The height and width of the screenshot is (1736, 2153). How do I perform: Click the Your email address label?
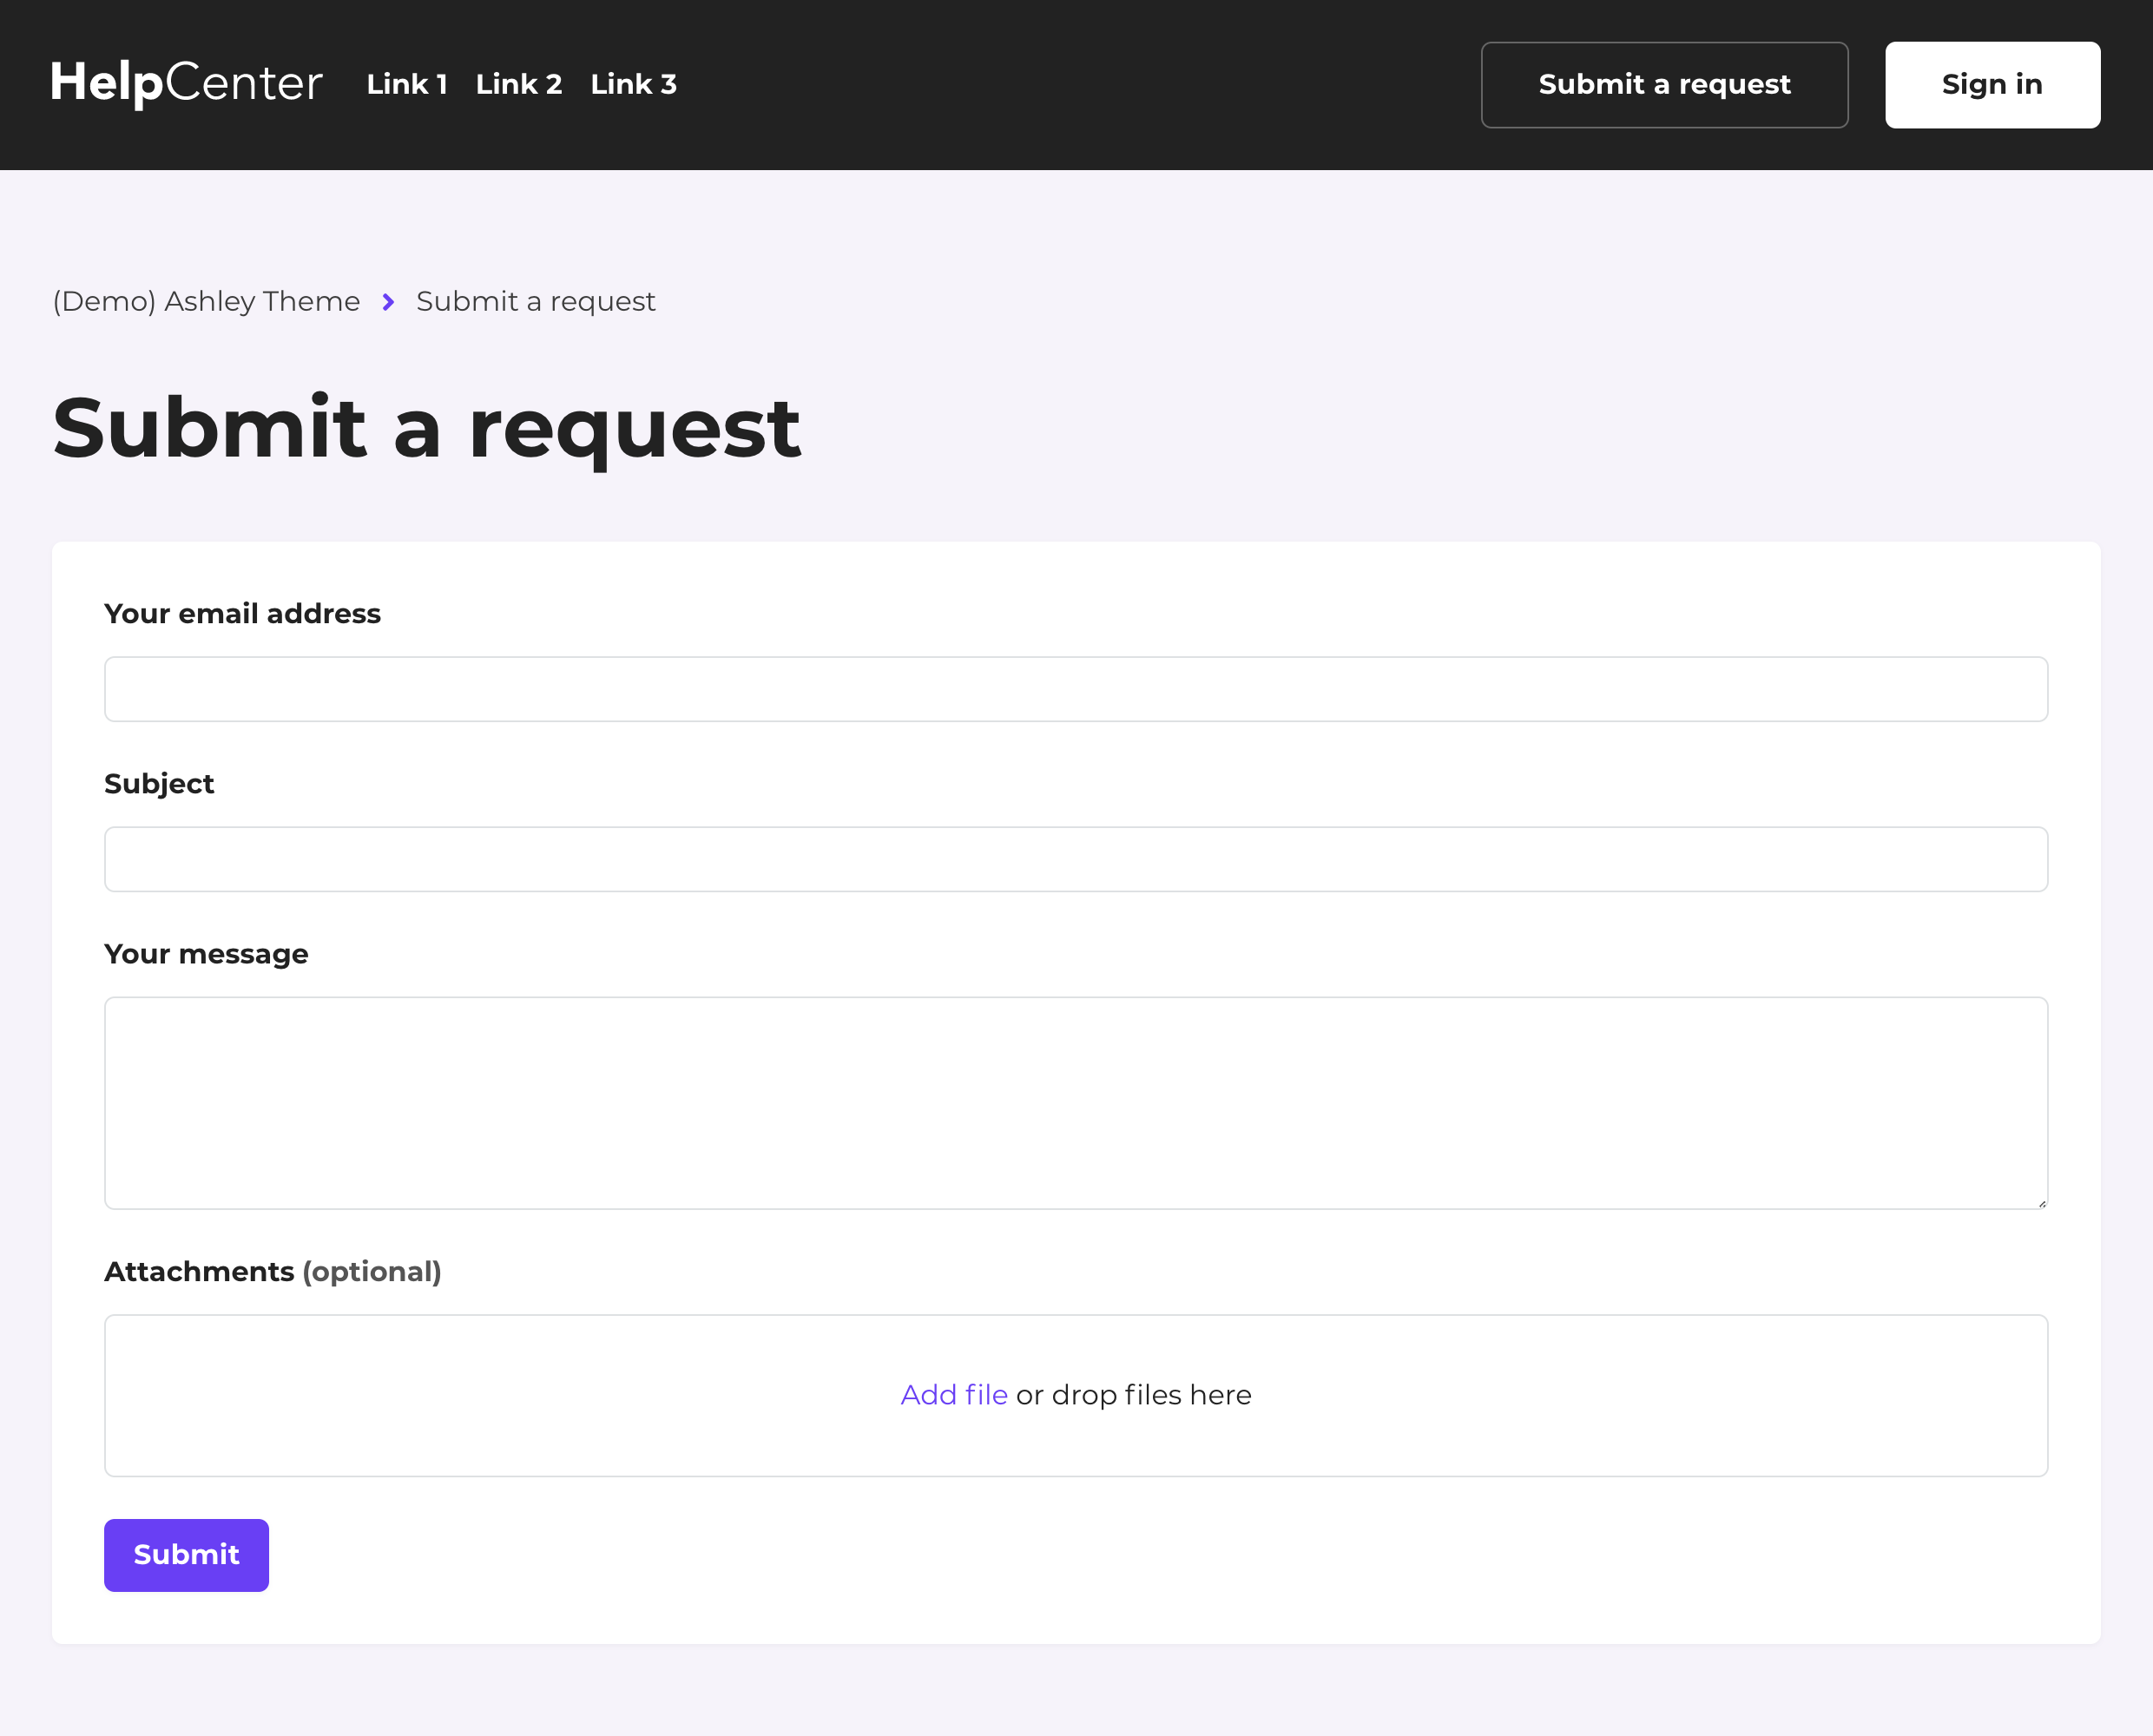(242, 613)
